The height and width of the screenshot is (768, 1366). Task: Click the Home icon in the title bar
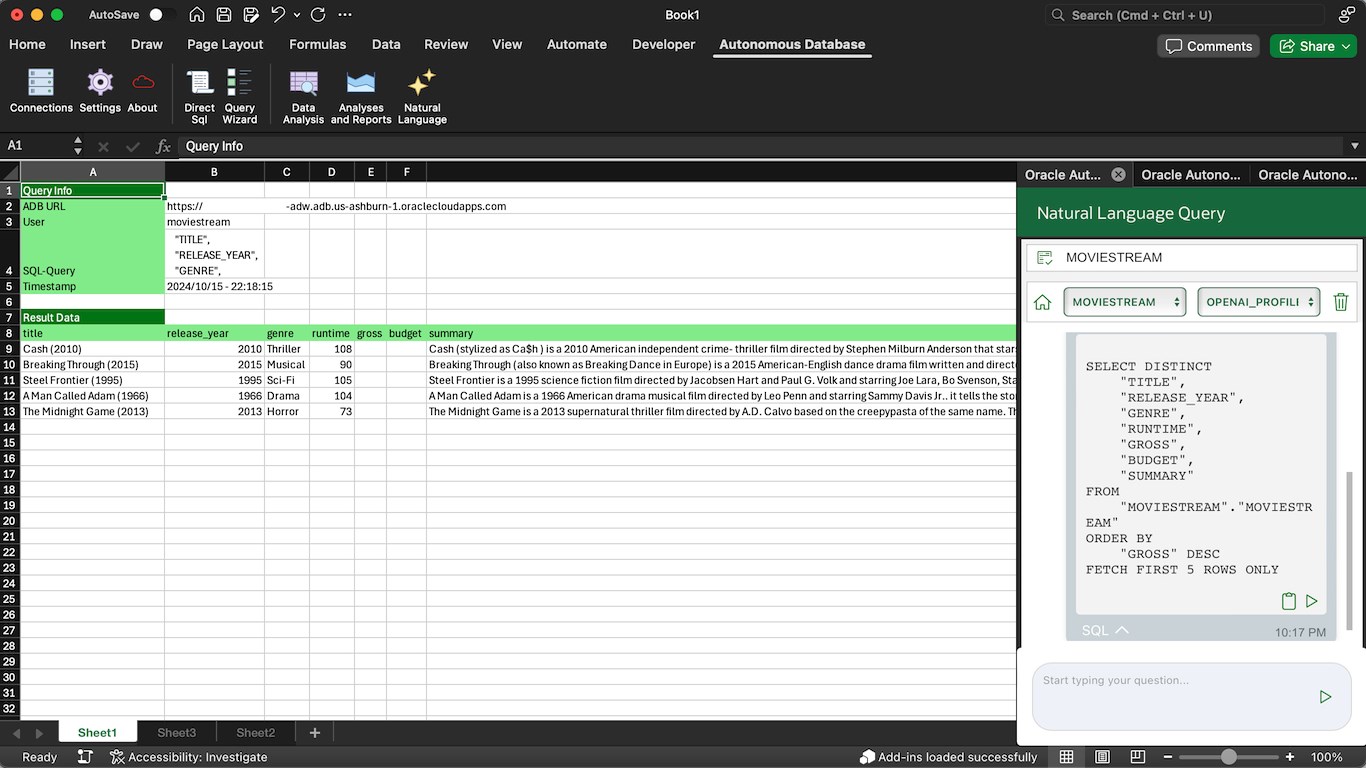(x=197, y=15)
